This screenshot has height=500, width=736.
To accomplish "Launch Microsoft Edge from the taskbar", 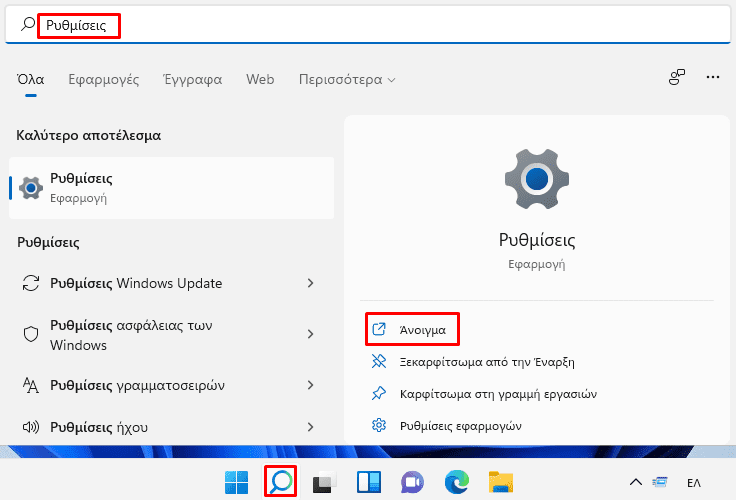I will [457, 482].
